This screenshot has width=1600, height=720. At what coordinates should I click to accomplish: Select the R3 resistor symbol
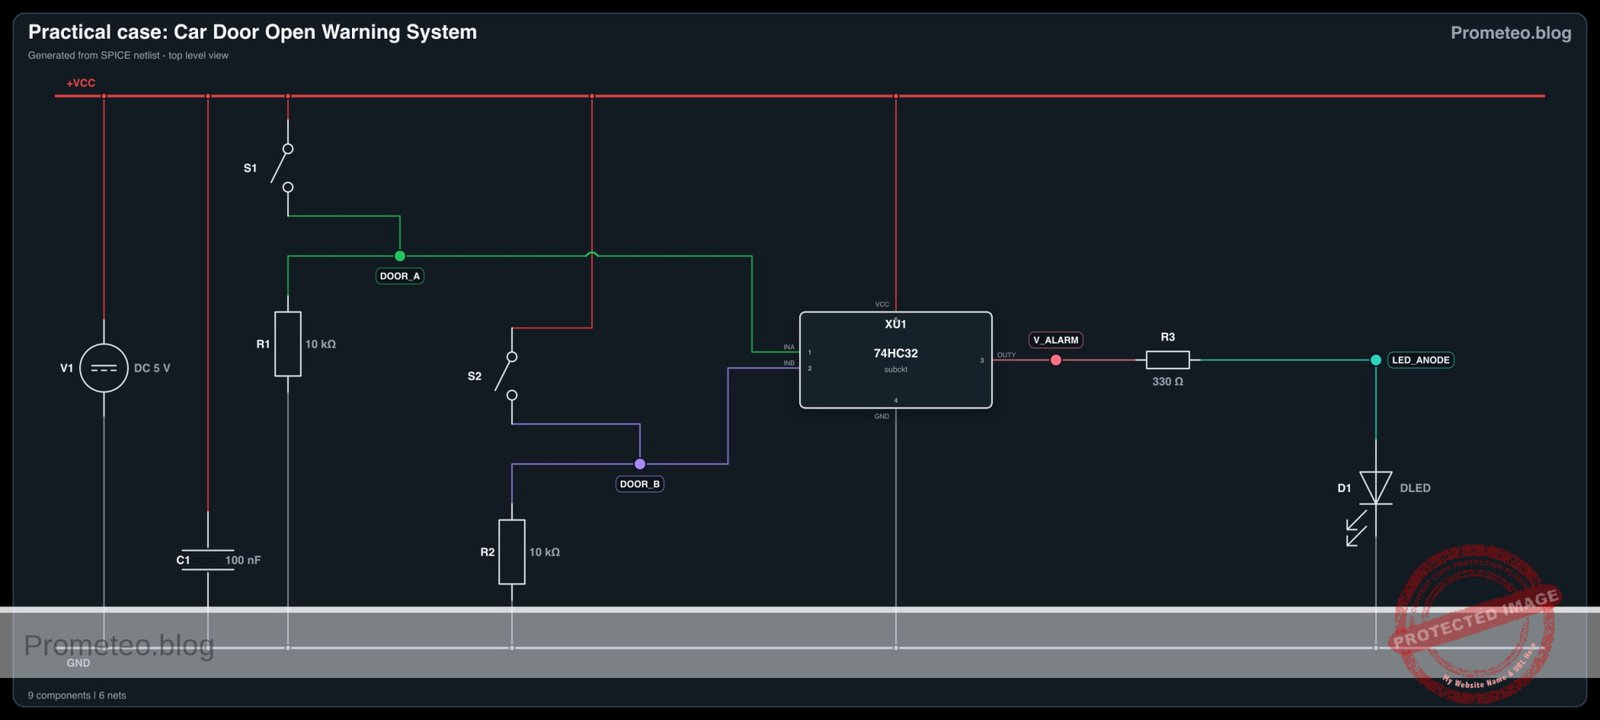coord(1167,360)
